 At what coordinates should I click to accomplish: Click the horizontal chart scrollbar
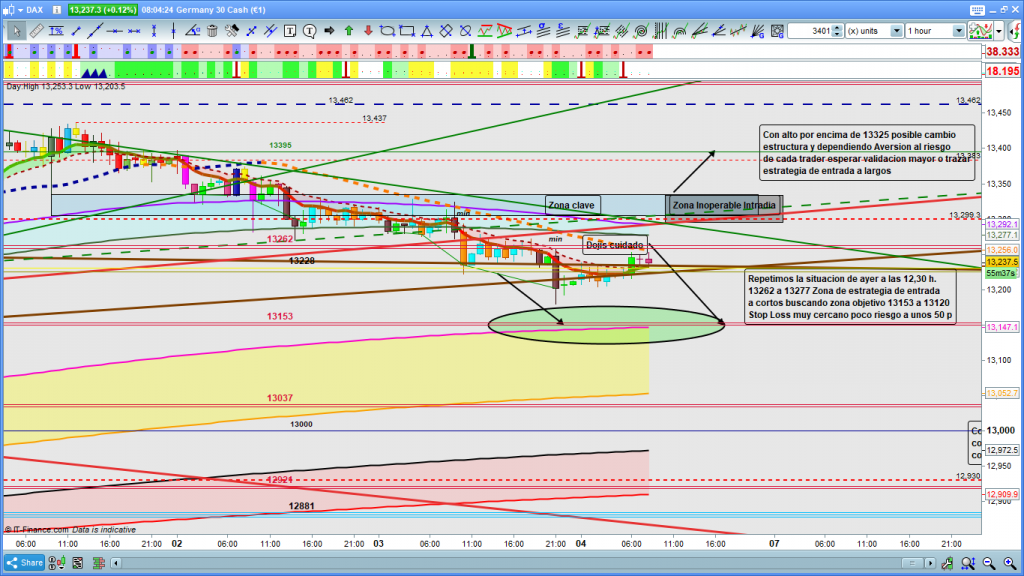coord(500,563)
